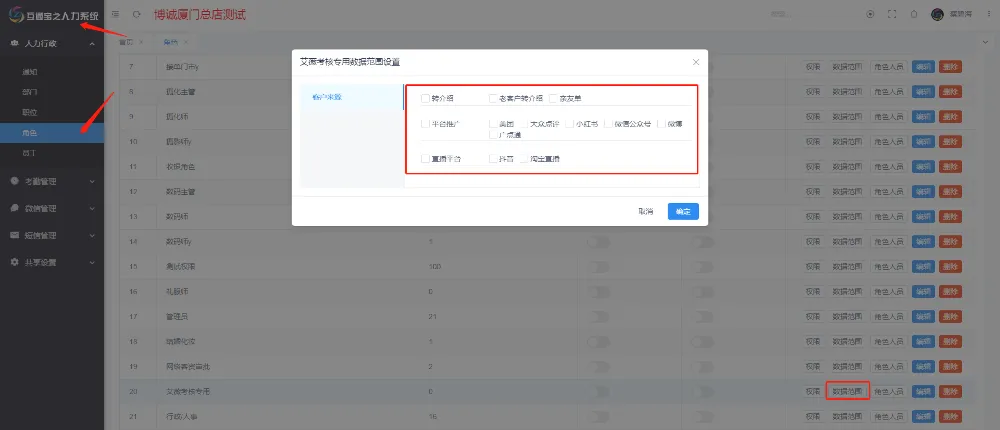Tick the 抖音 checkbox
The height and width of the screenshot is (430, 1000).
coord(493,159)
